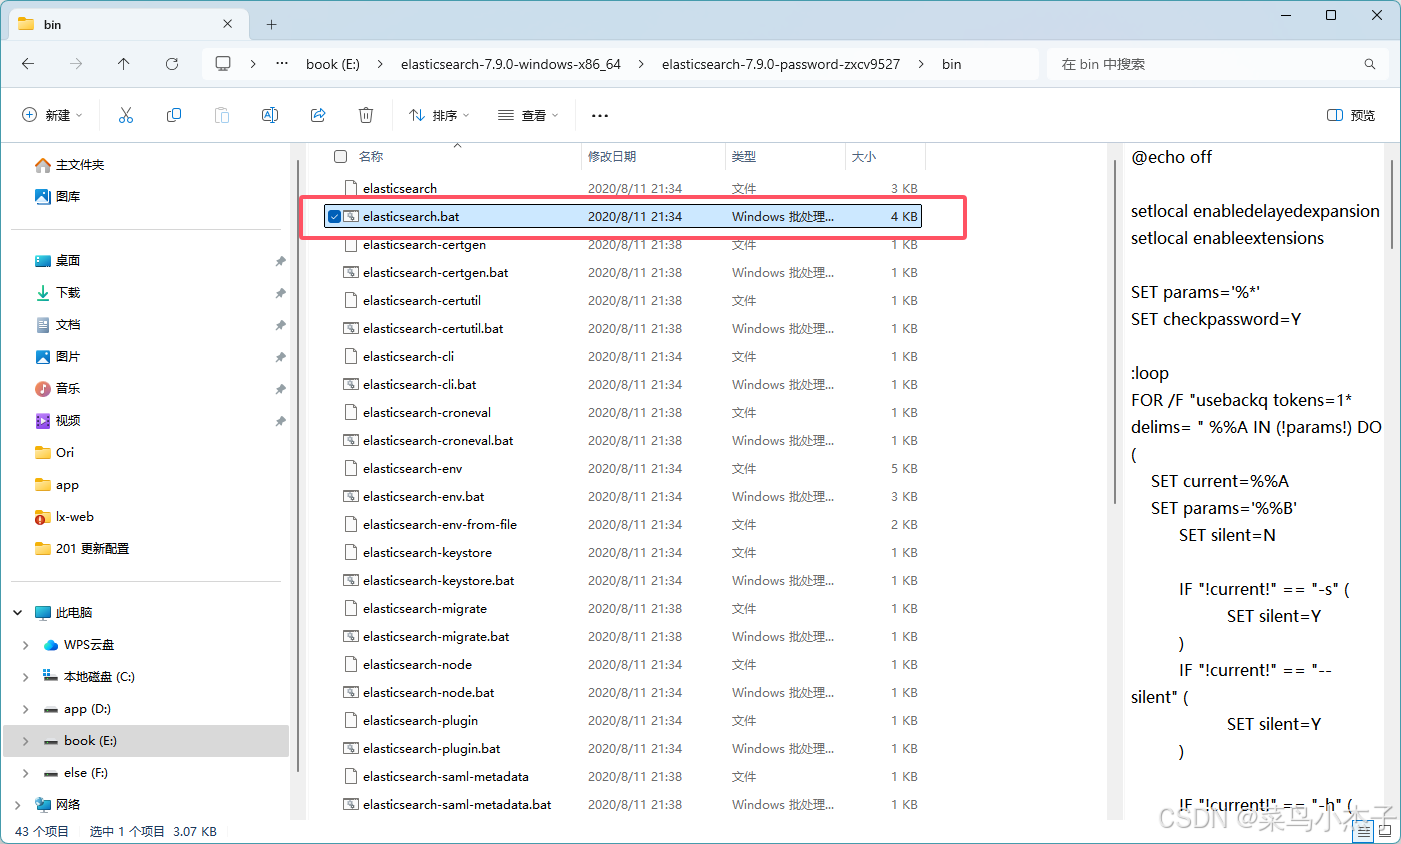The image size is (1401, 844).
Task: Sort by 名称 column header
Action: (x=371, y=156)
